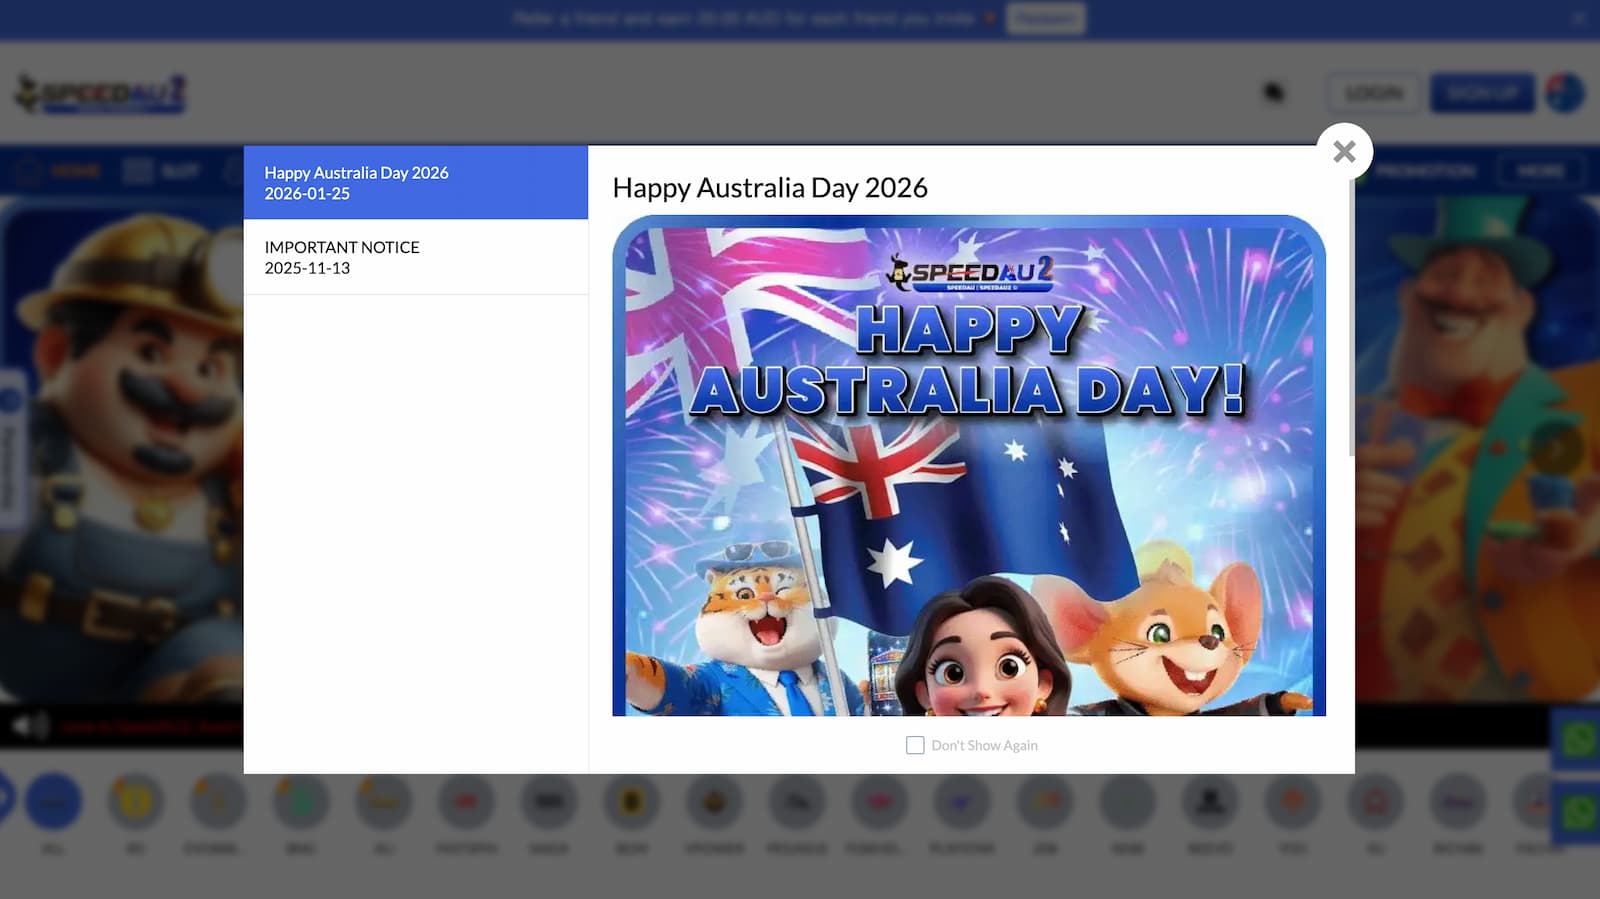
Task: Open the upper WhatsApp chat icon
Action: [x=1578, y=740]
